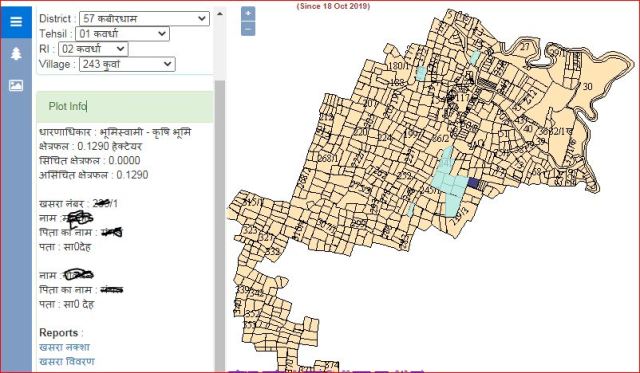The height and width of the screenshot is (373, 640).
Task: Select the tree icon in sidebar
Action: click(x=16, y=53)
